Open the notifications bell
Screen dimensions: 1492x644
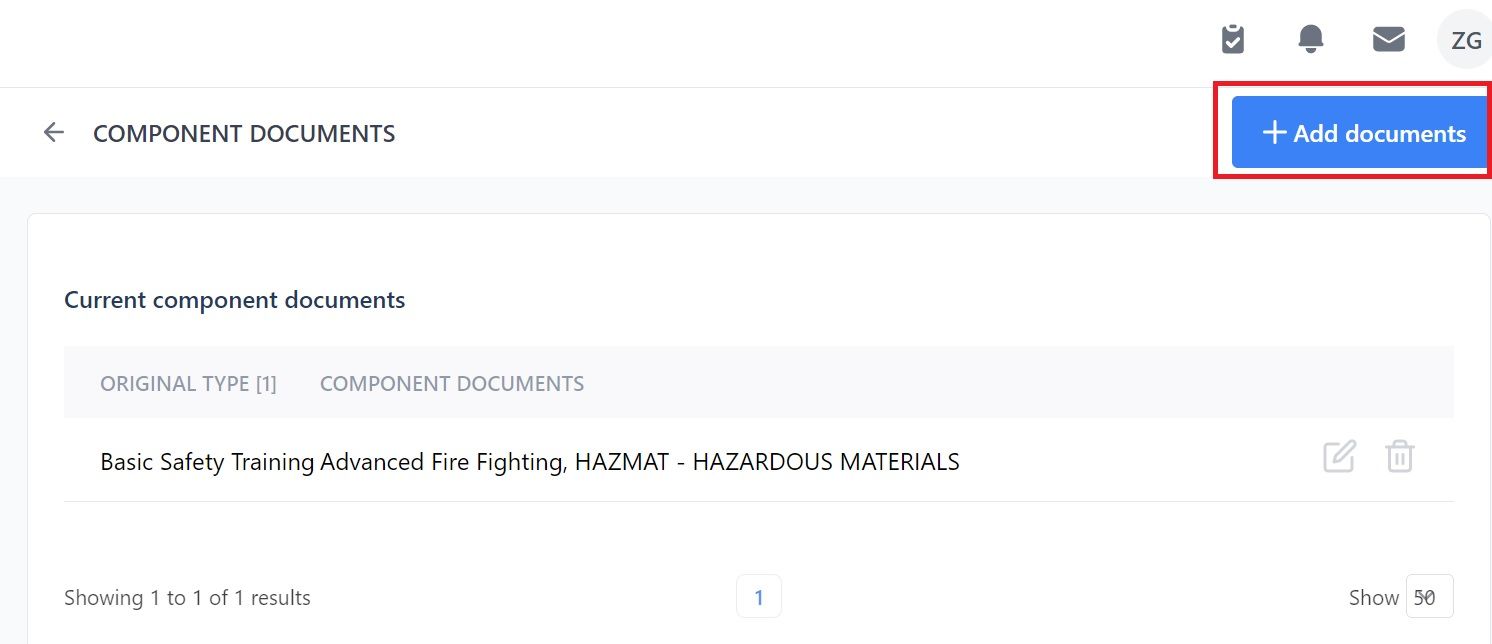point(1311,39)
